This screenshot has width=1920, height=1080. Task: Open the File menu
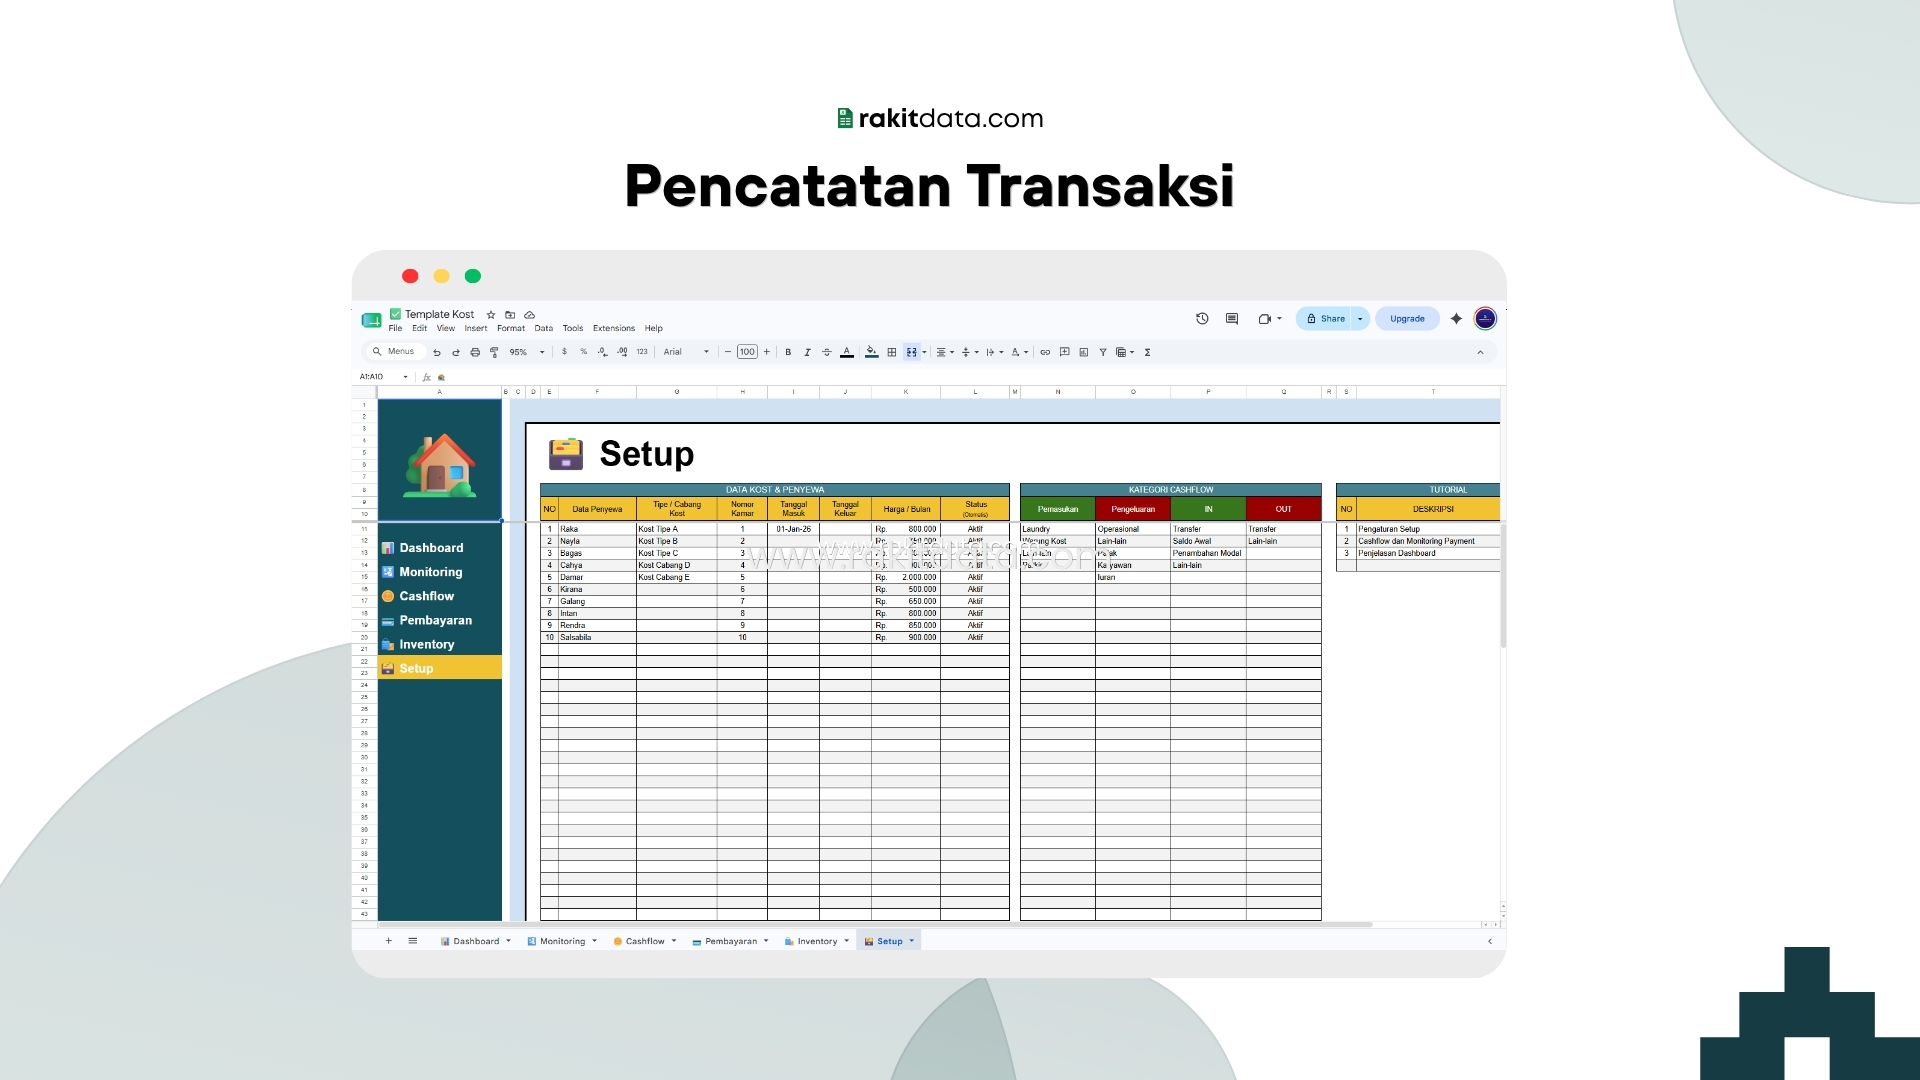pos(395,328)
